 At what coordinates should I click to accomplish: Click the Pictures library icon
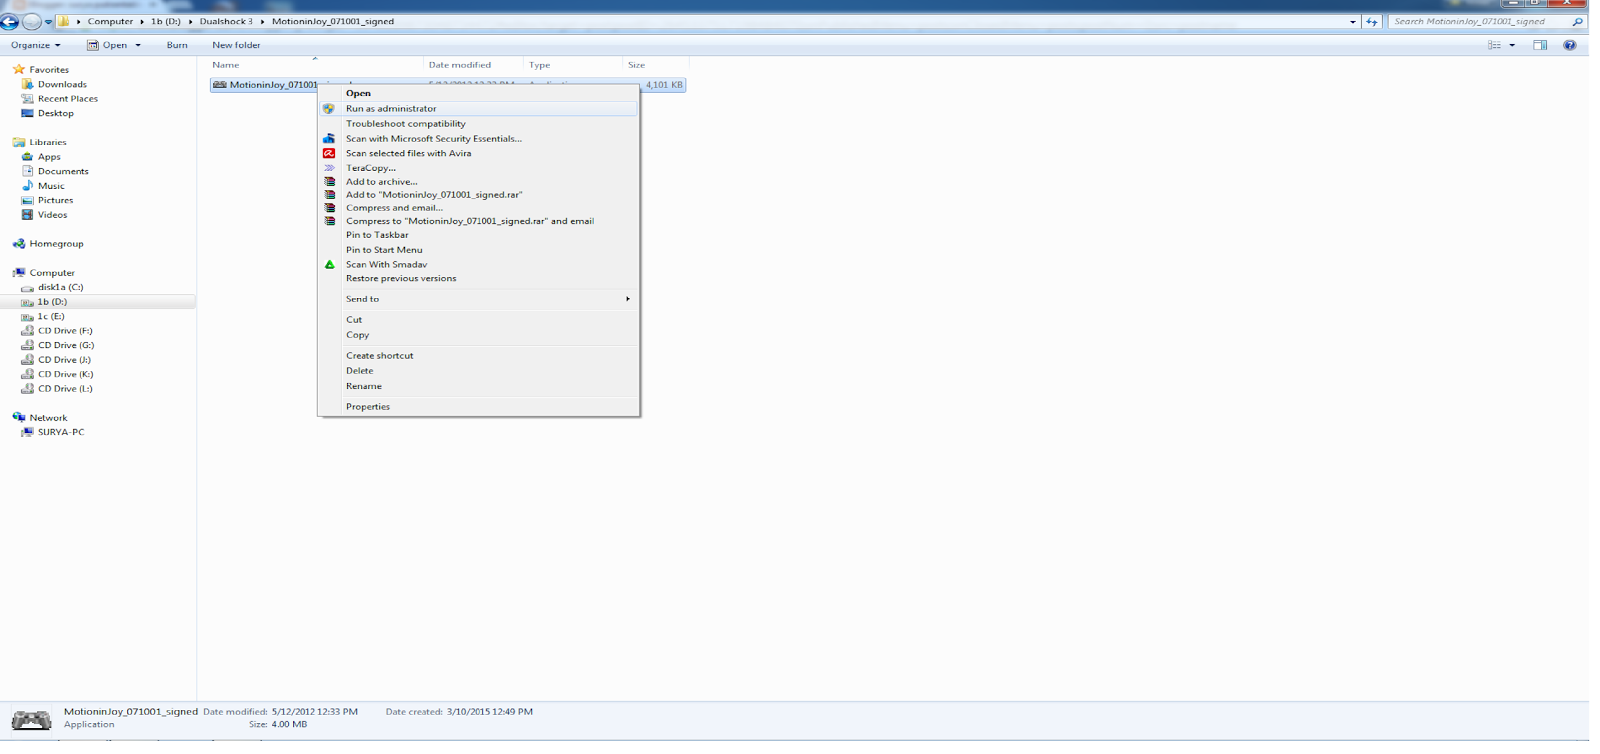coord(28,201)
